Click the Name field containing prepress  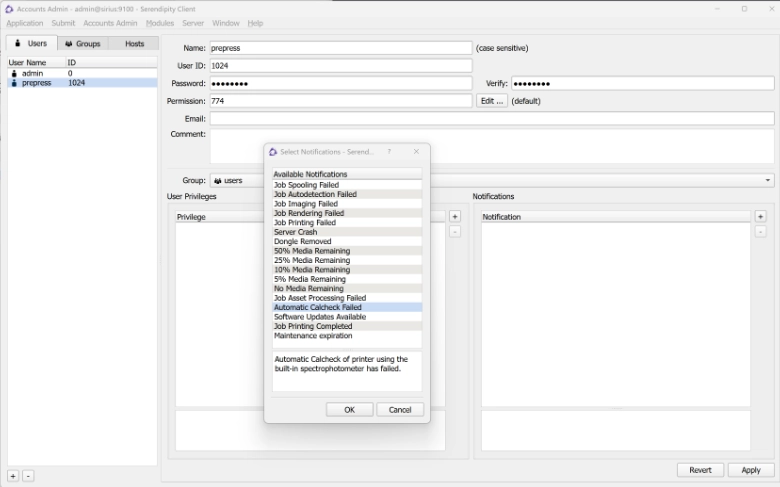[341, 48]
